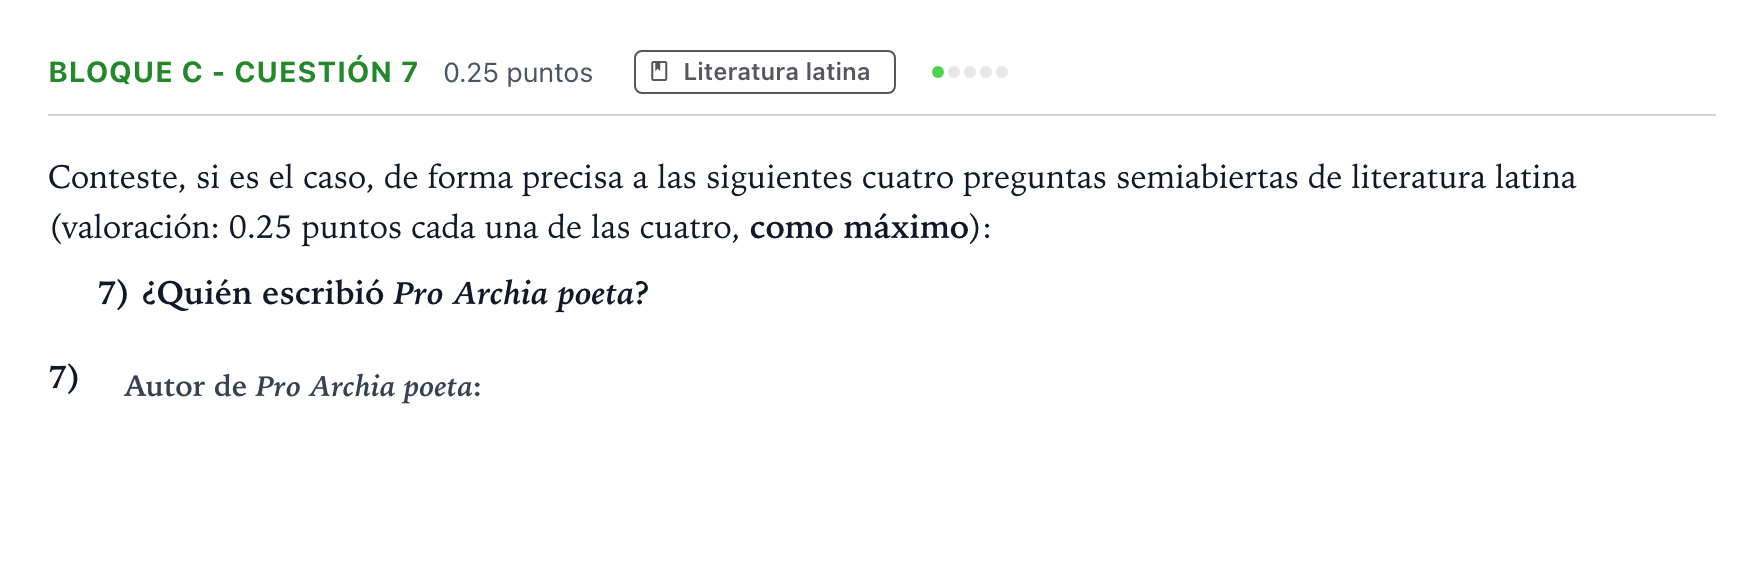Click the book icon in the Literatura latina tag
This screenshot has width=1764, height=588.
tap(659, 72)
